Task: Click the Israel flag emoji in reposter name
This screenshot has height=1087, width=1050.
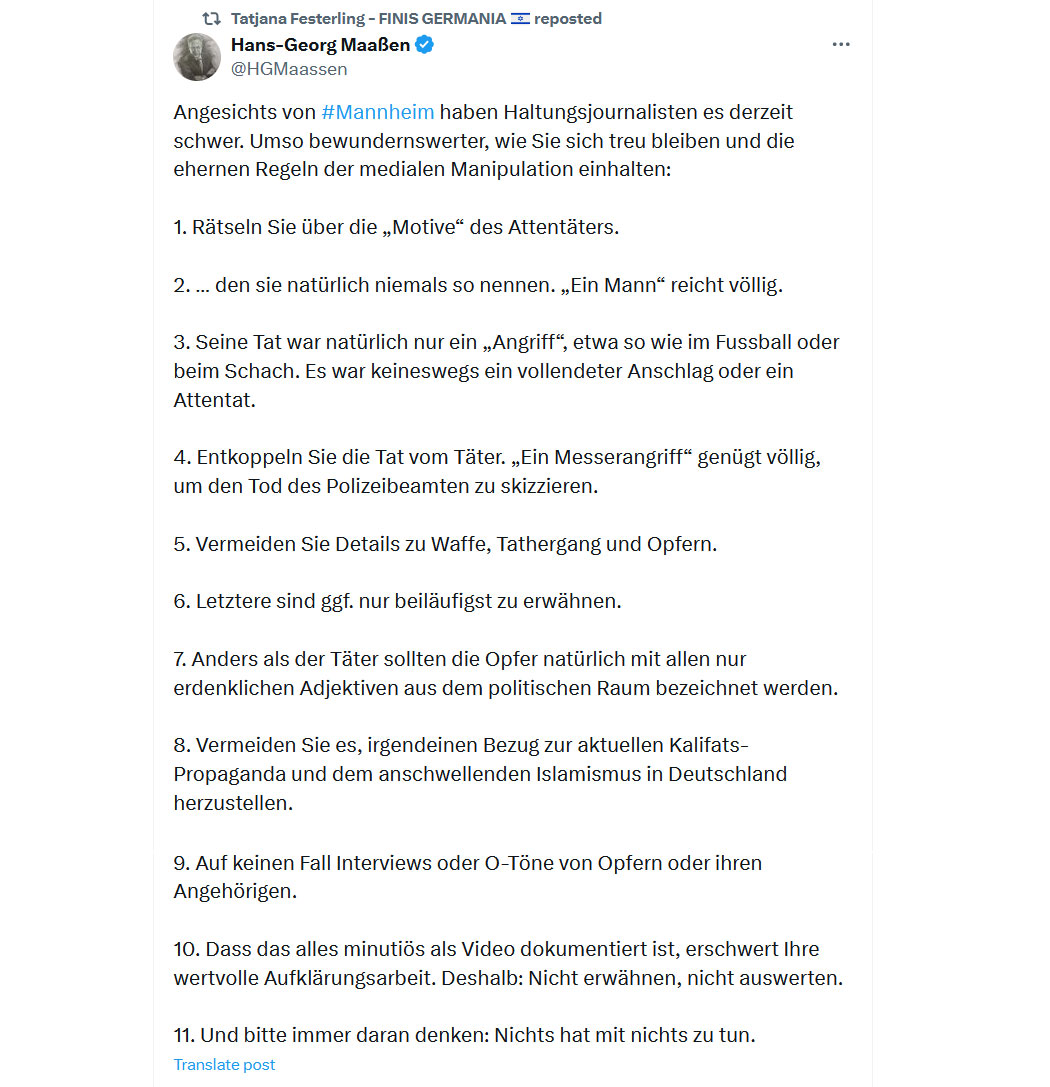Action: 520,19
